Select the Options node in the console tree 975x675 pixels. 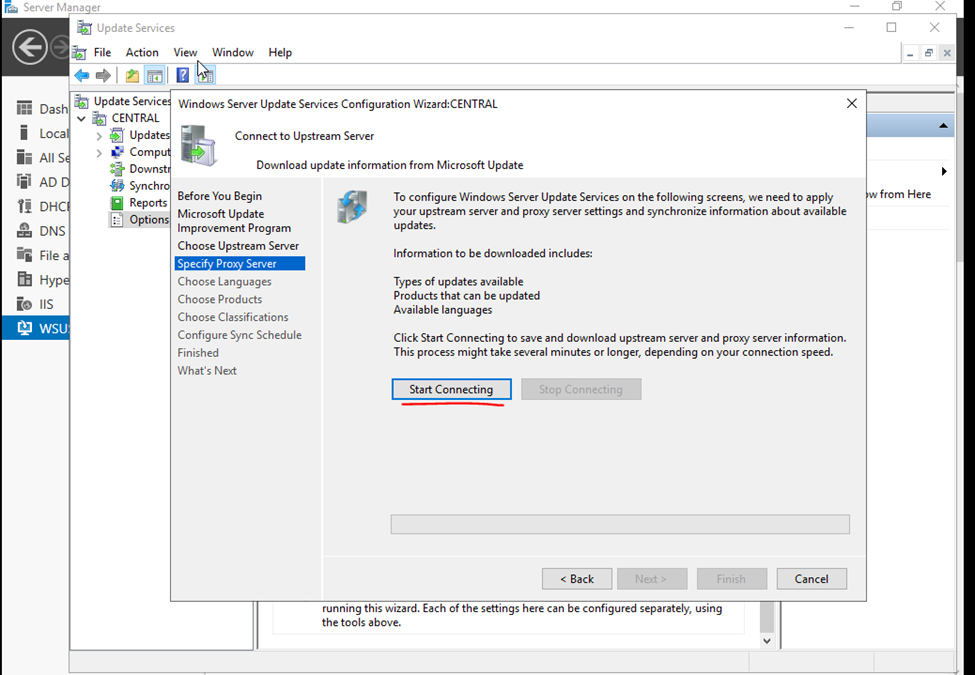point(147,220)
